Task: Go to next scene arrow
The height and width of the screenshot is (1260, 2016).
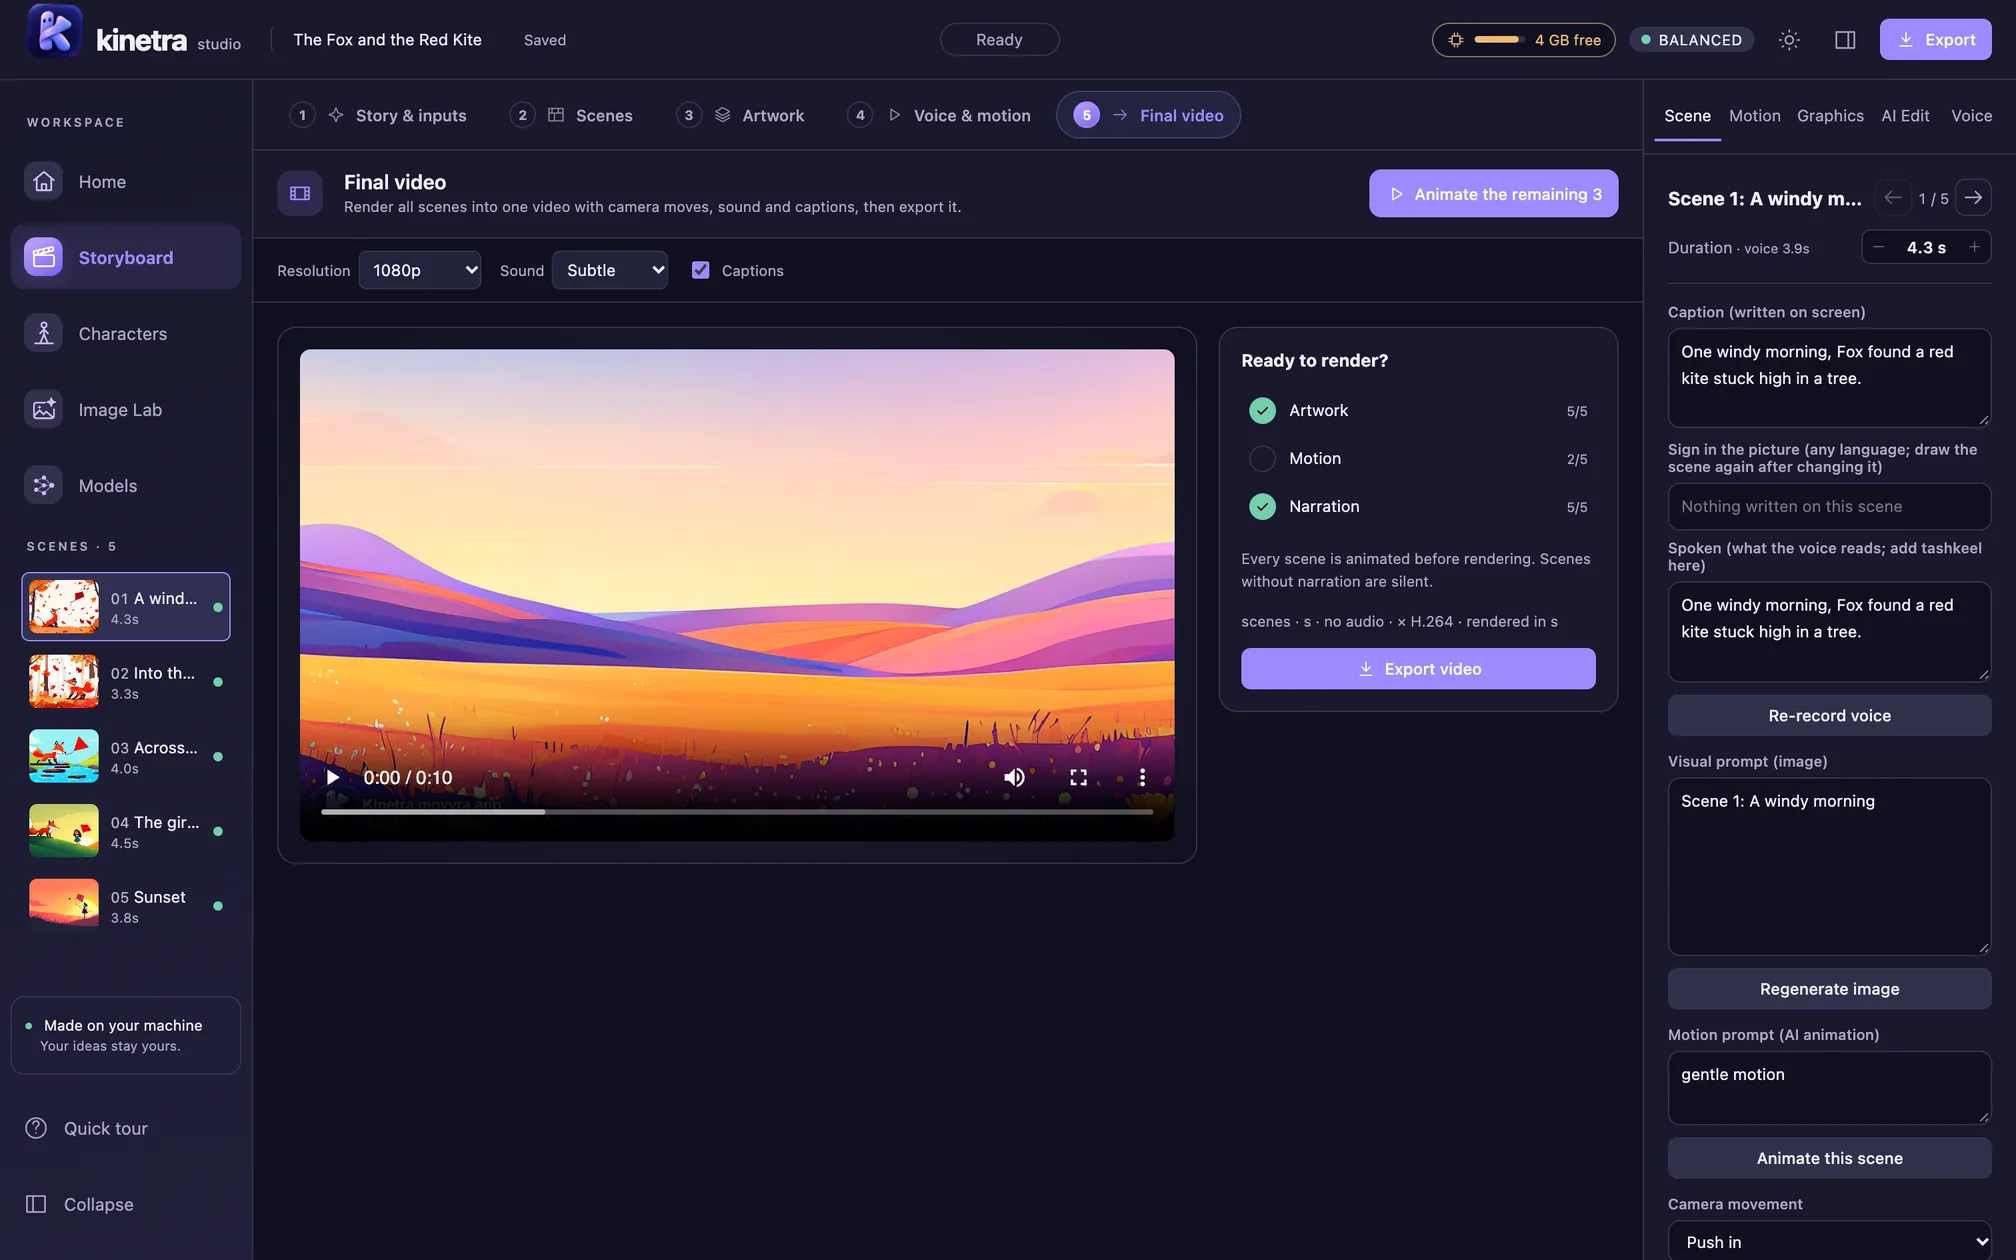Action: coord(1973,198)
